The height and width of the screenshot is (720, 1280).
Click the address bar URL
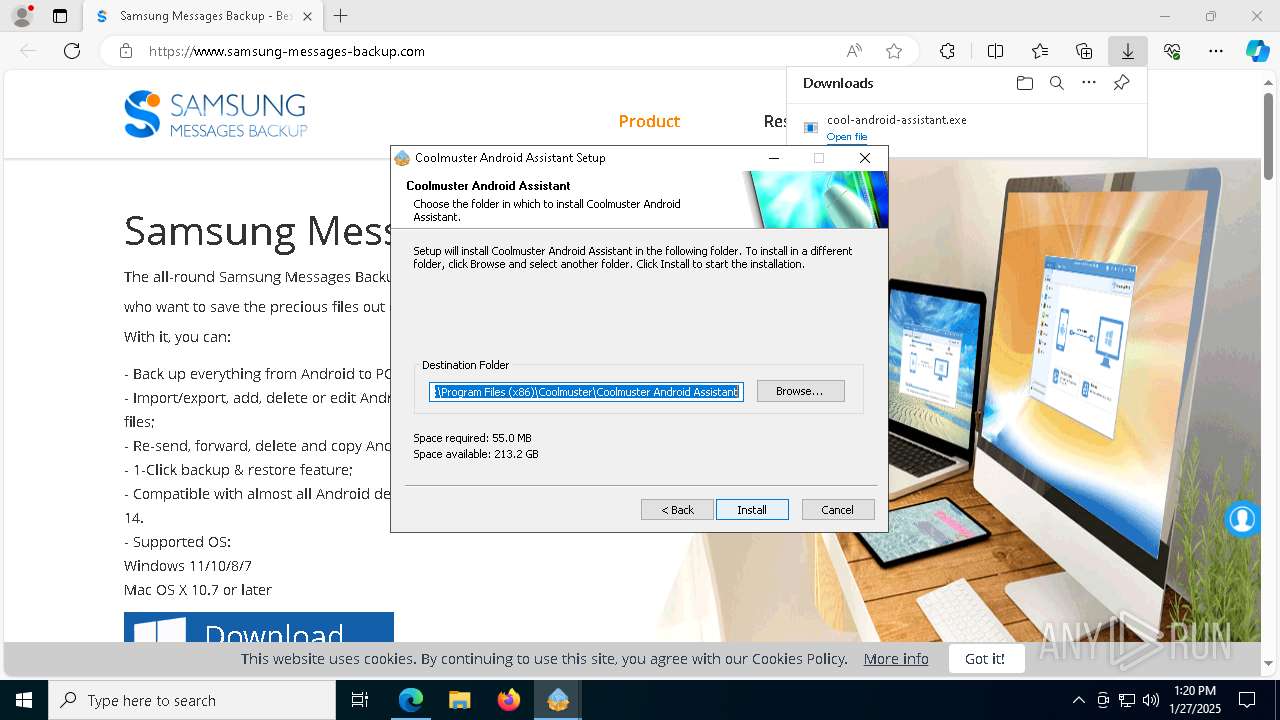tap(287, 51)
